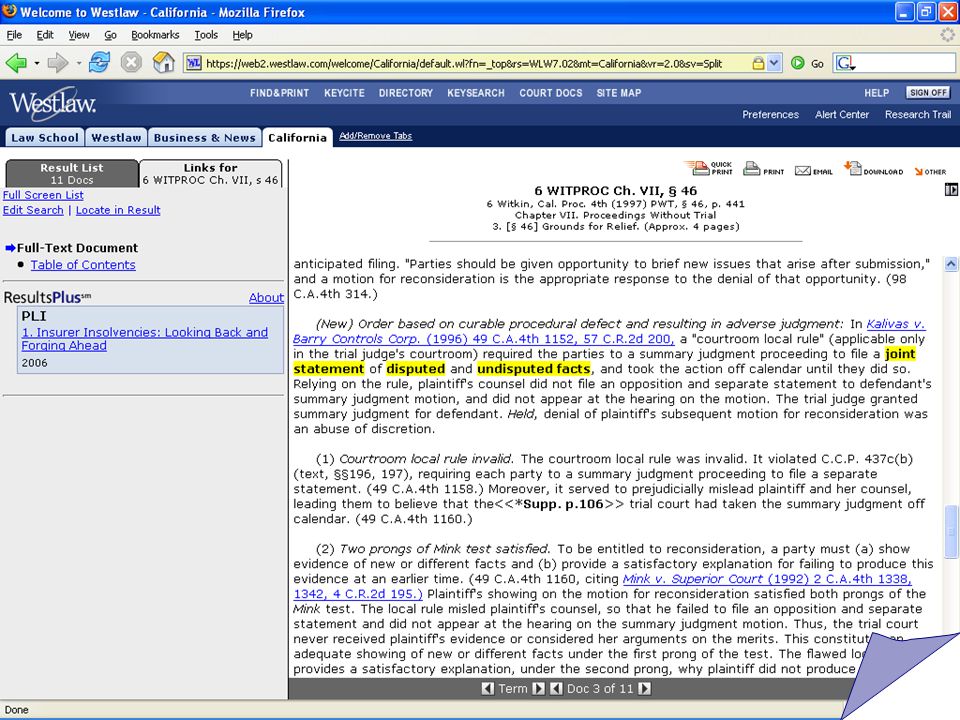Click the Westlaw HELP link
The image size is (960, 720).
coord(876,93)
